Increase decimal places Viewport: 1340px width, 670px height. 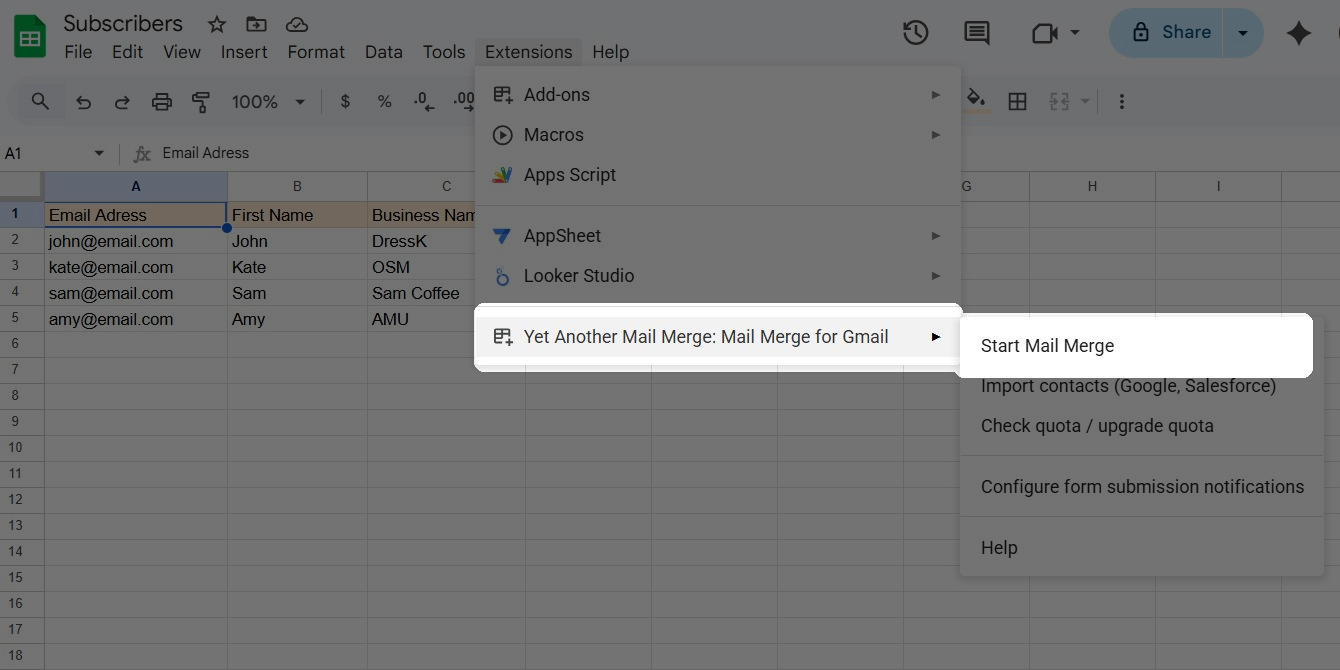(462, 101)
